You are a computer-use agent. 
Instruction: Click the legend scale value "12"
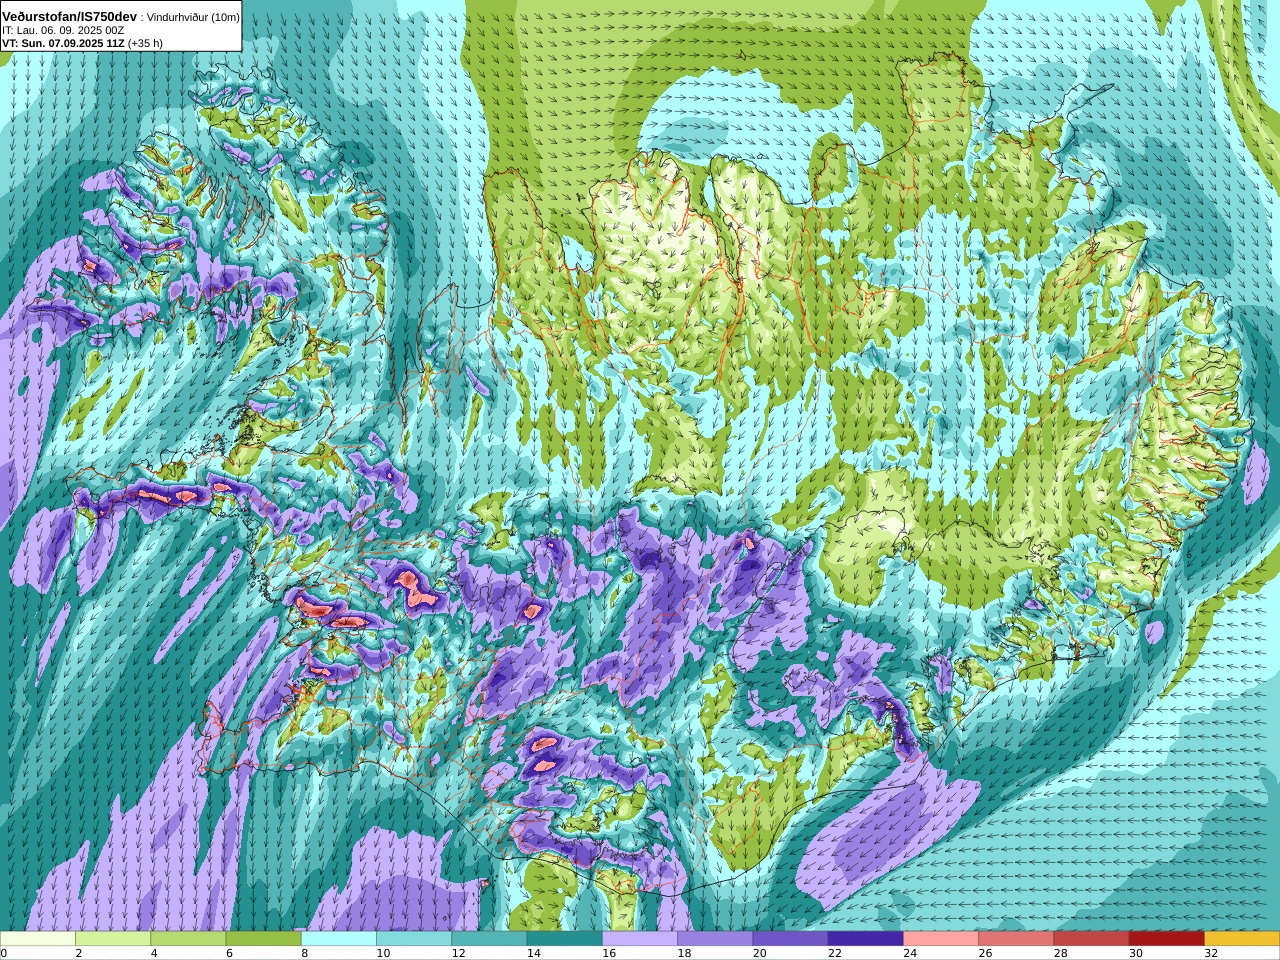[458, 953]
